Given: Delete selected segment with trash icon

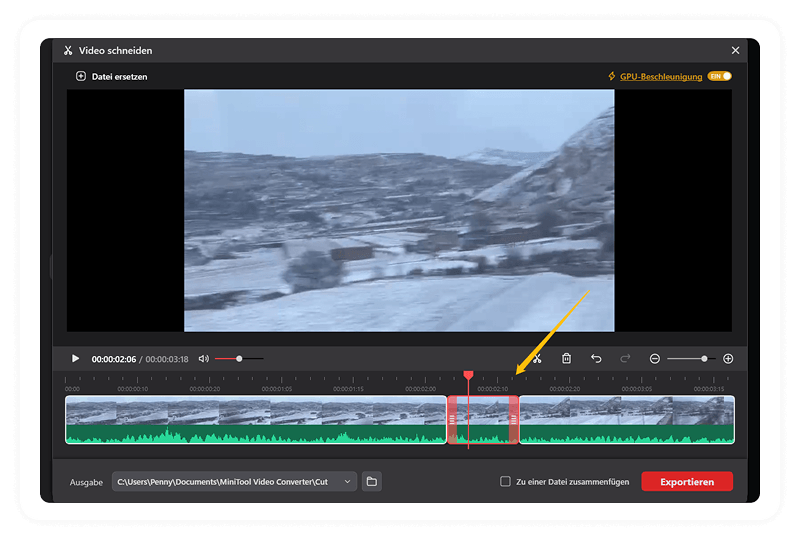Looking at the screenshot, I should (566, 359).
